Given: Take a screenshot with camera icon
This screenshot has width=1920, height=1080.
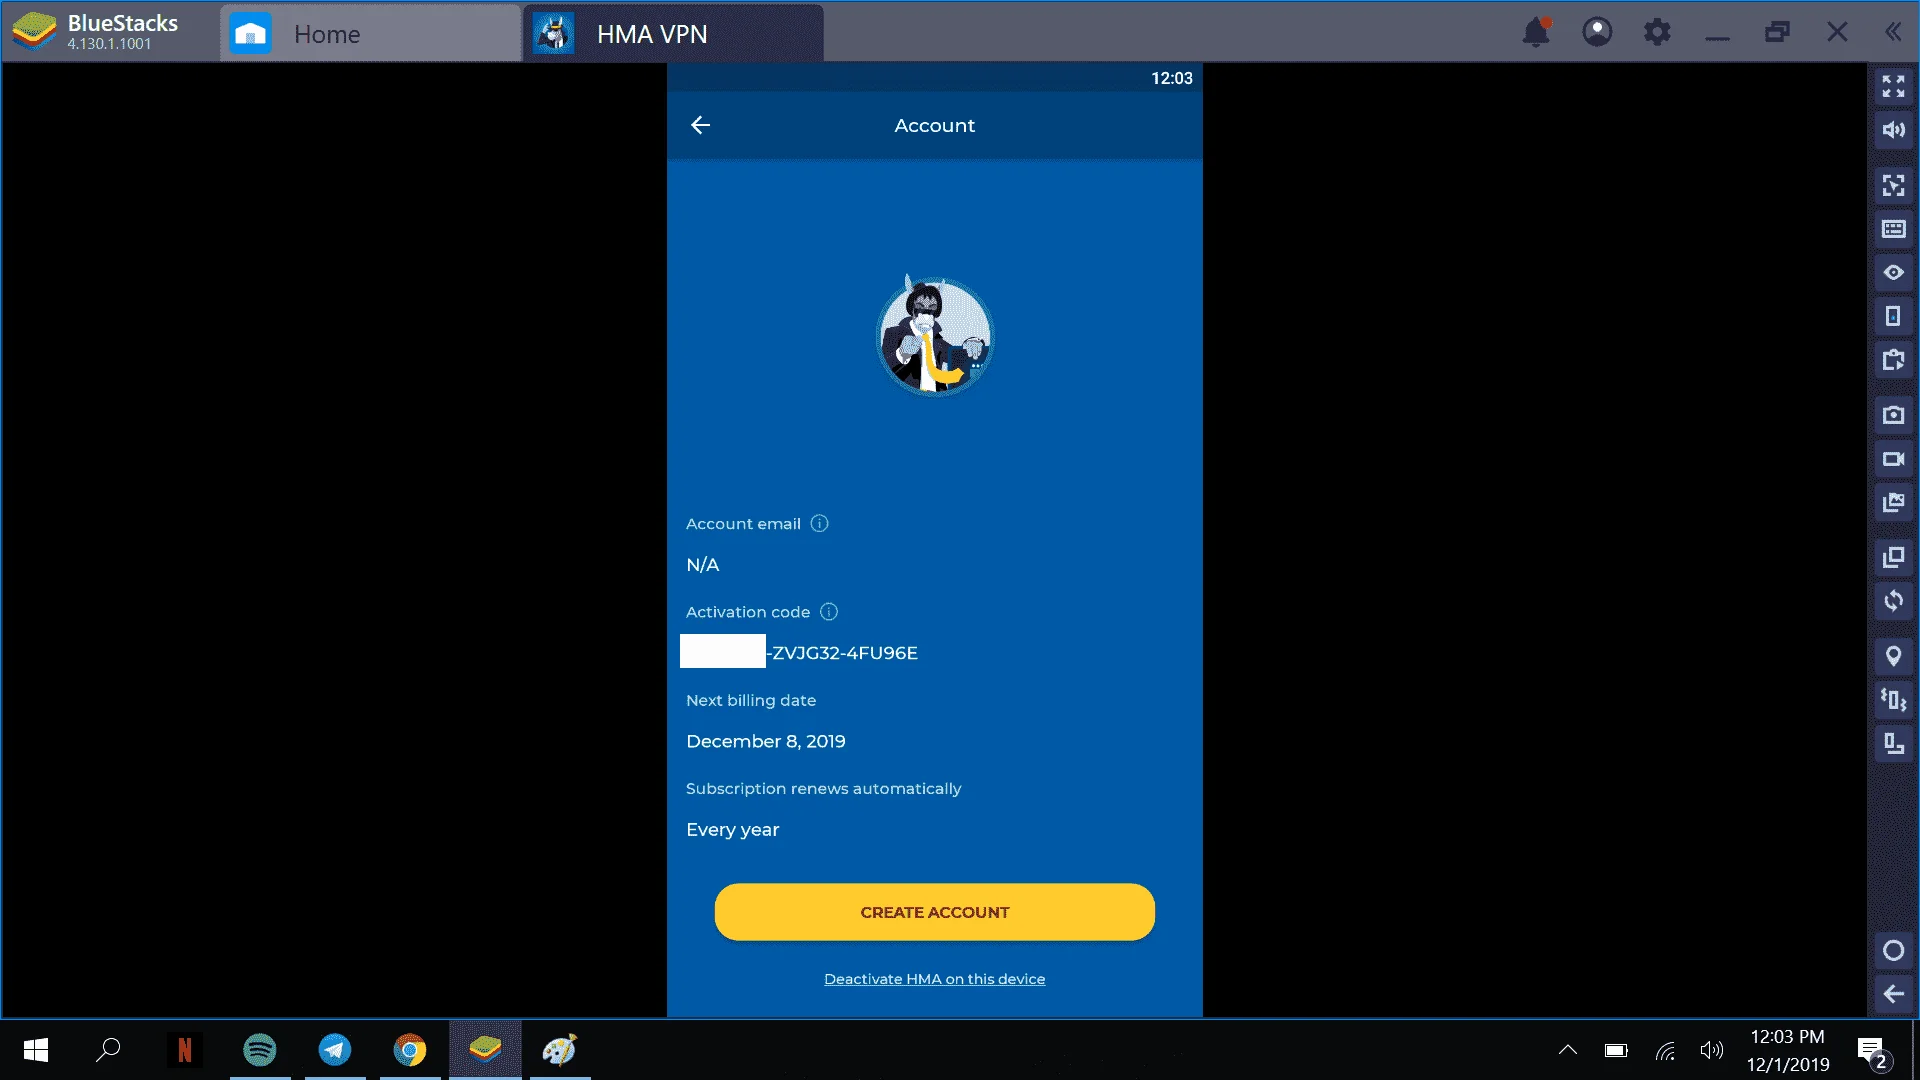Looking at the screenshot, I should point(1893,415).
